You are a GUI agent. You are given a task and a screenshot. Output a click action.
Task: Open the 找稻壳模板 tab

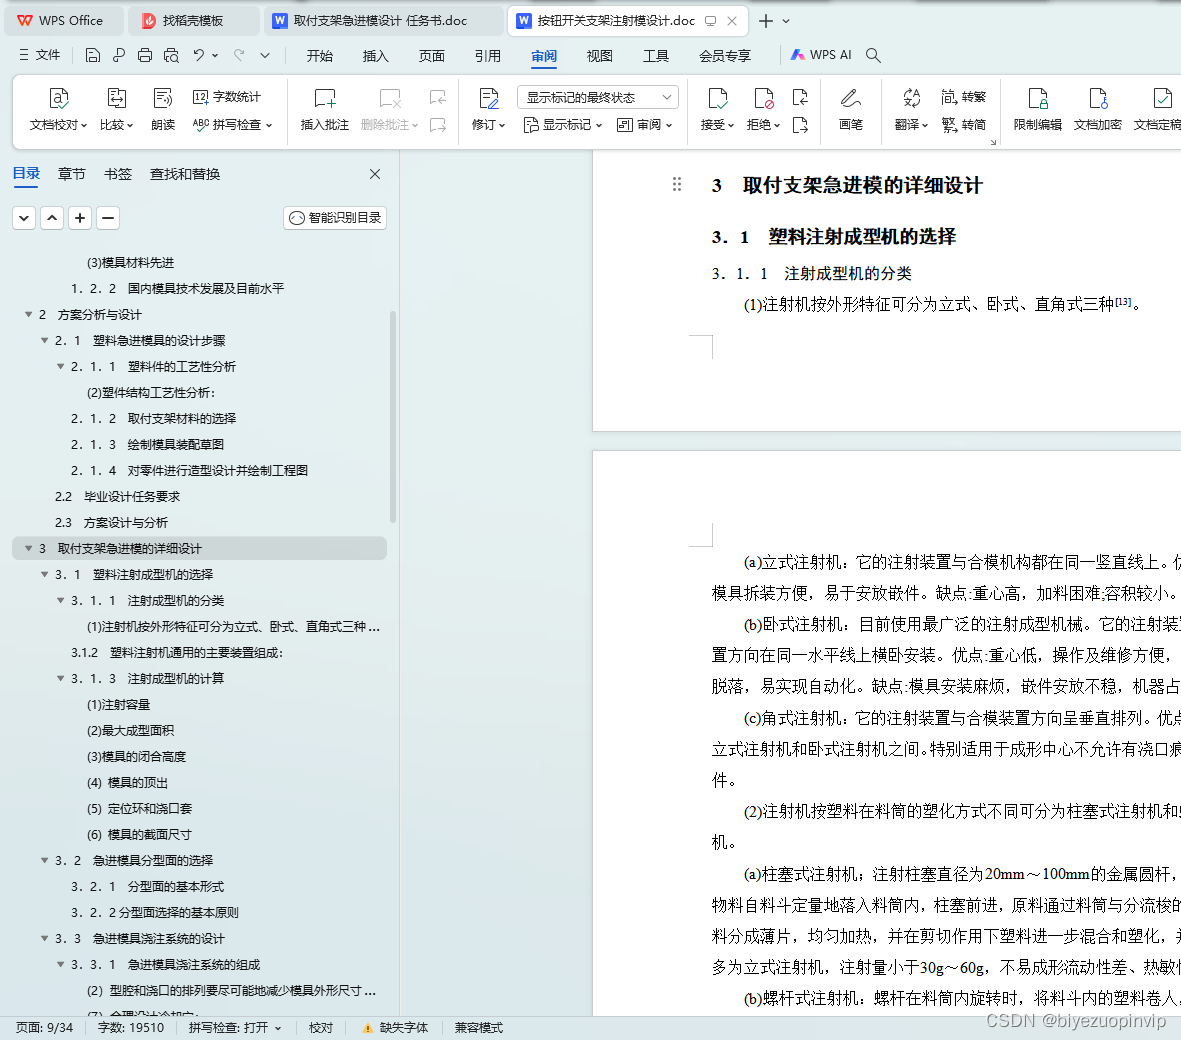pos(194,21)
